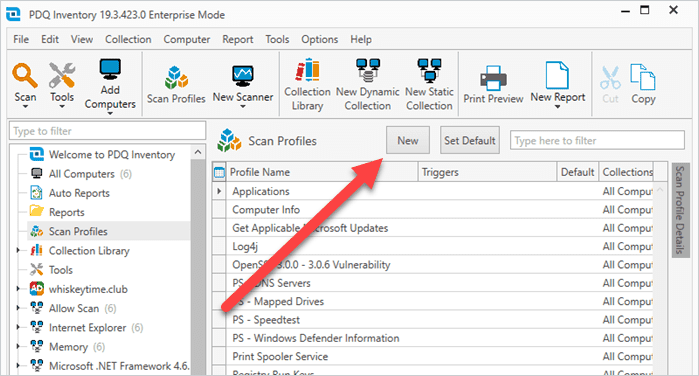
Task: Sort by Profile Name column header
Action: pyautogui.click(x=322, y=172)
